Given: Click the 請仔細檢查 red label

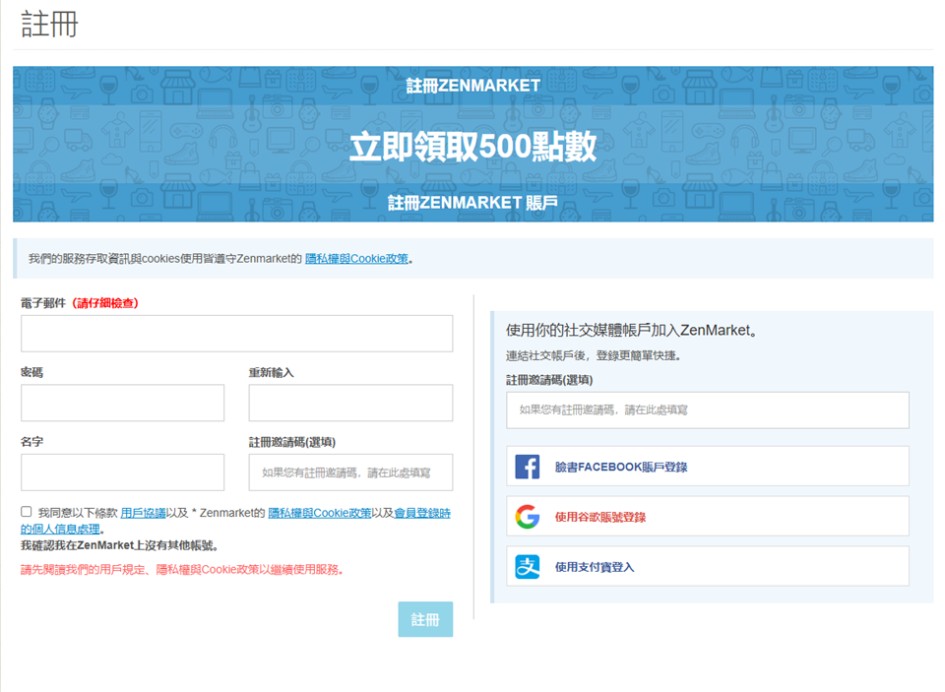Looking at the screenshot, I should coord(105,303).
